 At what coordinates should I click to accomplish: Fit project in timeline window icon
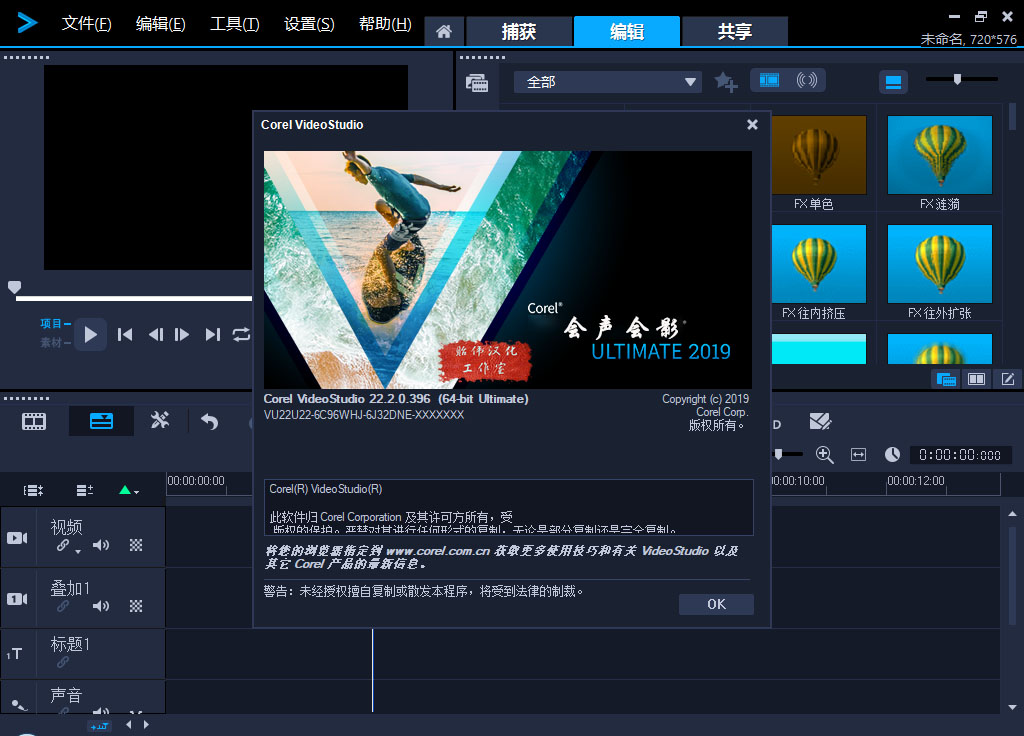click(x=859, y=455)
